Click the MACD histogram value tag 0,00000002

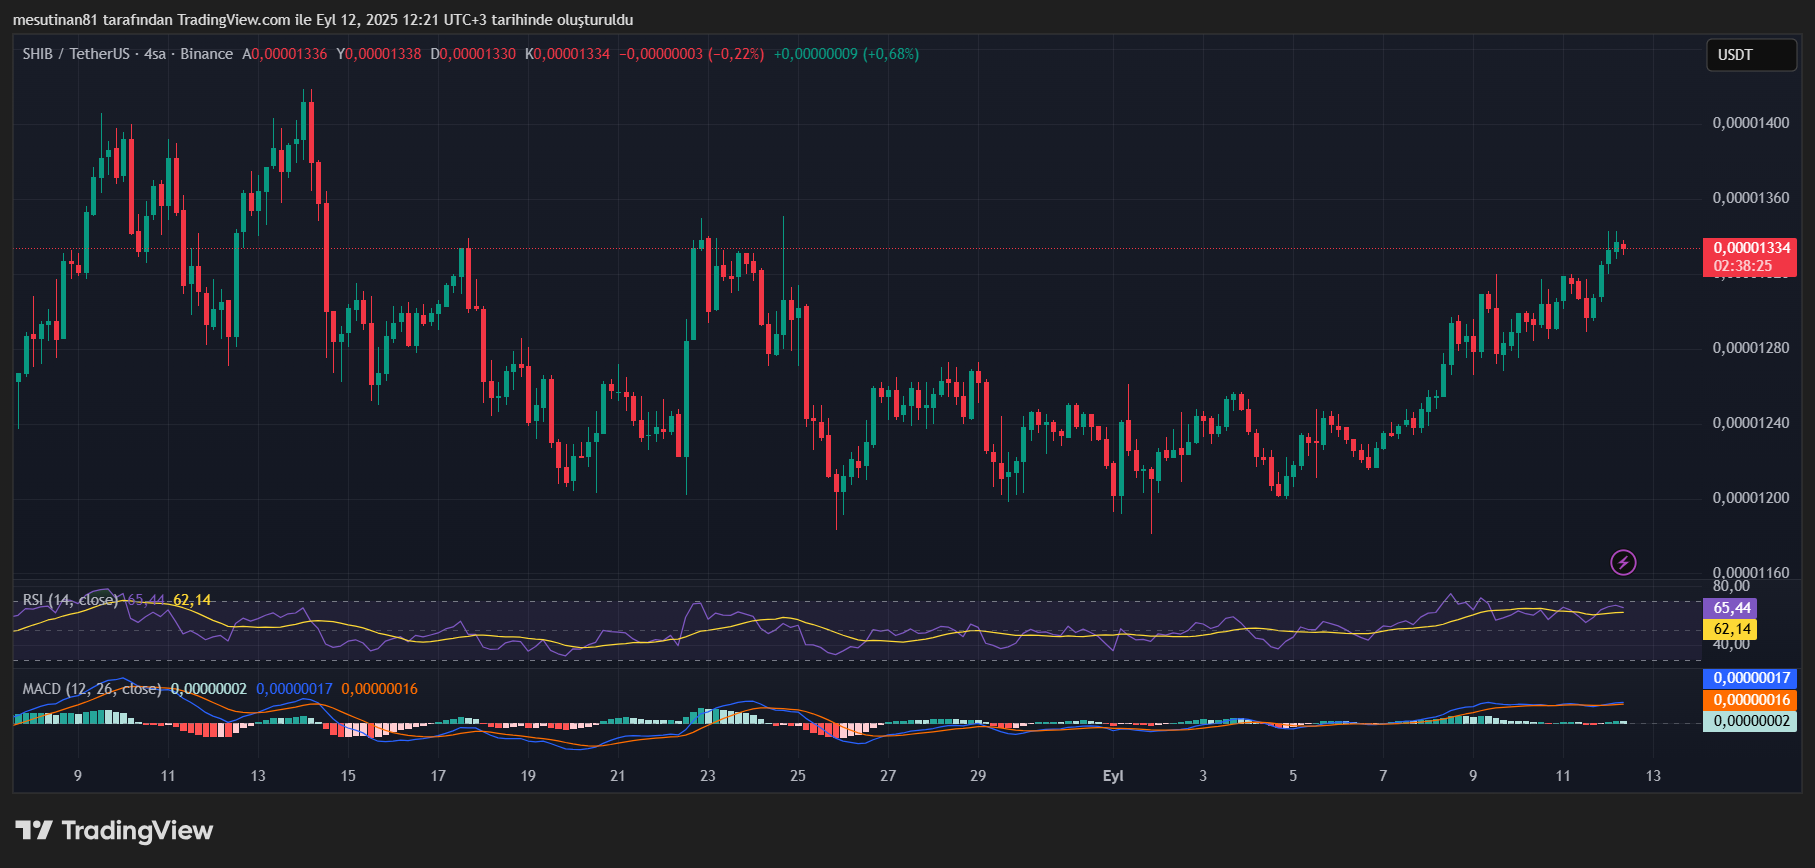coord(1750,721)
